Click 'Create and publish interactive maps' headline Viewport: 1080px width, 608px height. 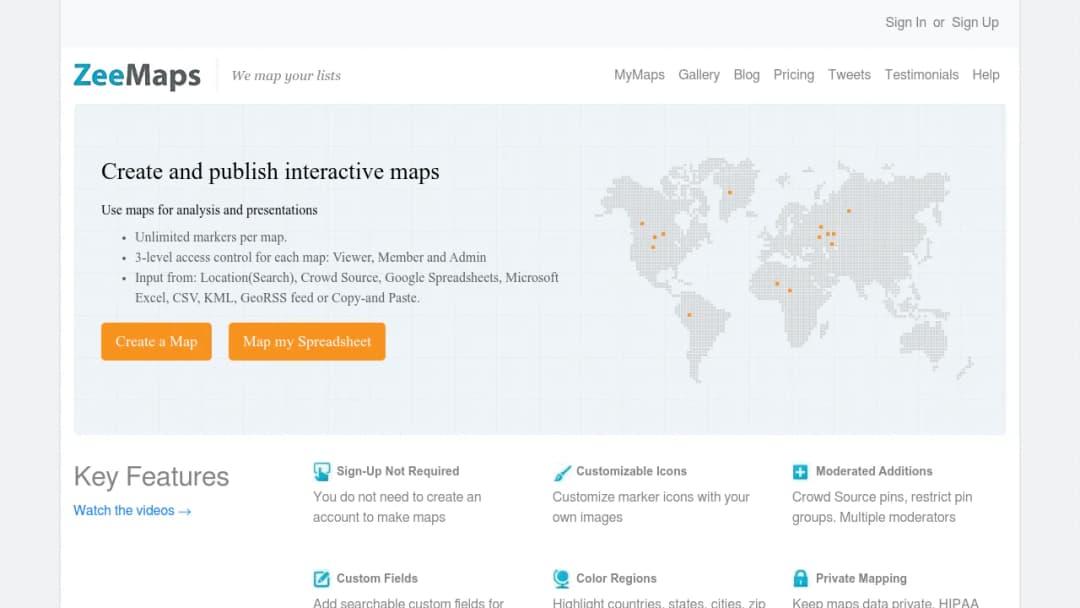point(270,171)
